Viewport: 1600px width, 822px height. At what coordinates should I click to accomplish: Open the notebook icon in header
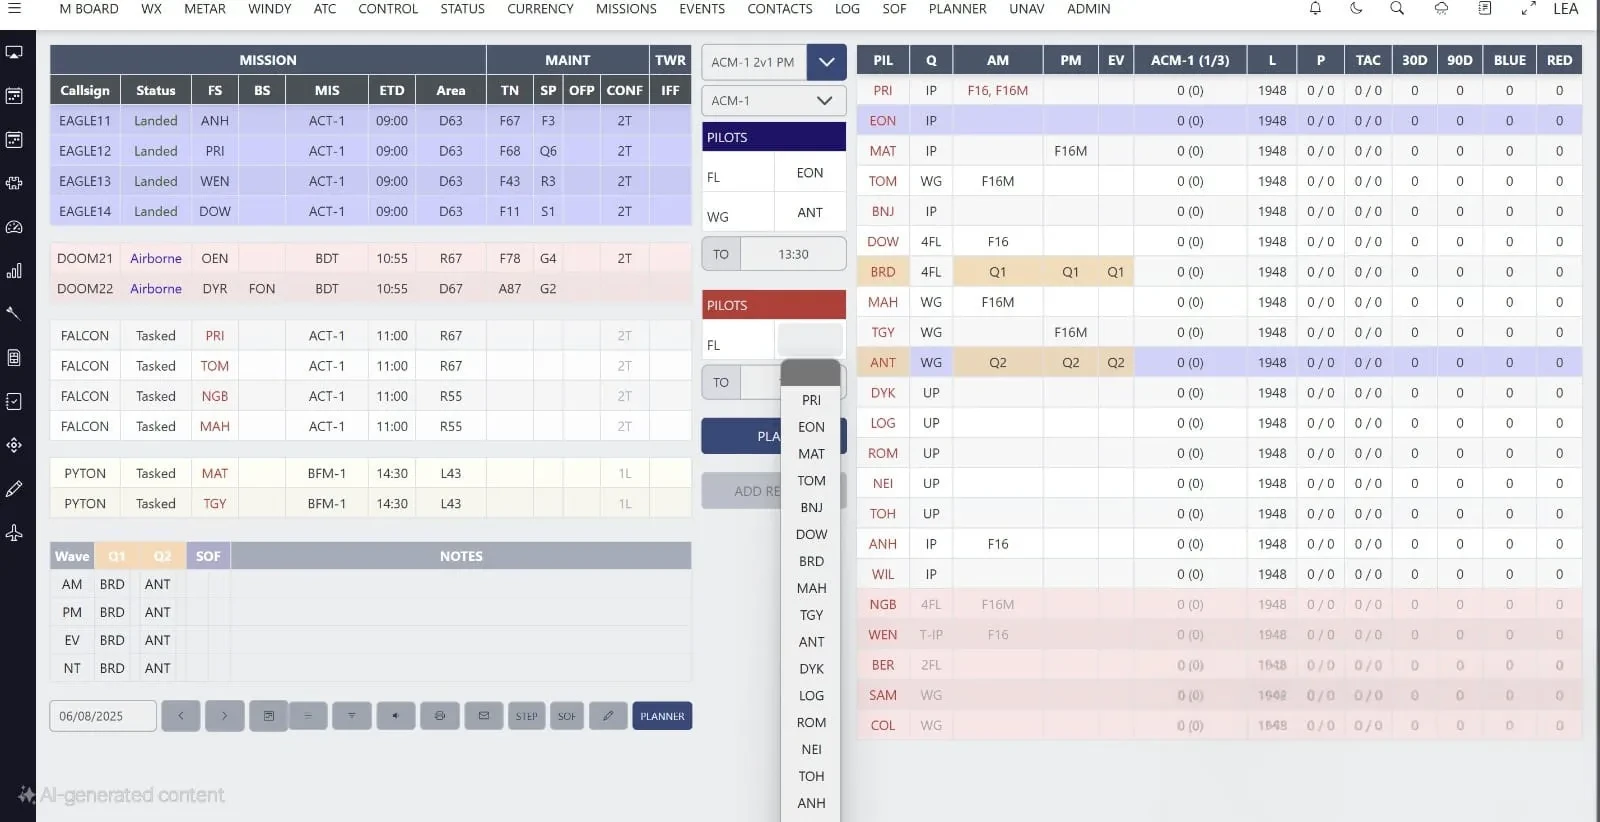pyautogui.click(x=1485, y=8)
